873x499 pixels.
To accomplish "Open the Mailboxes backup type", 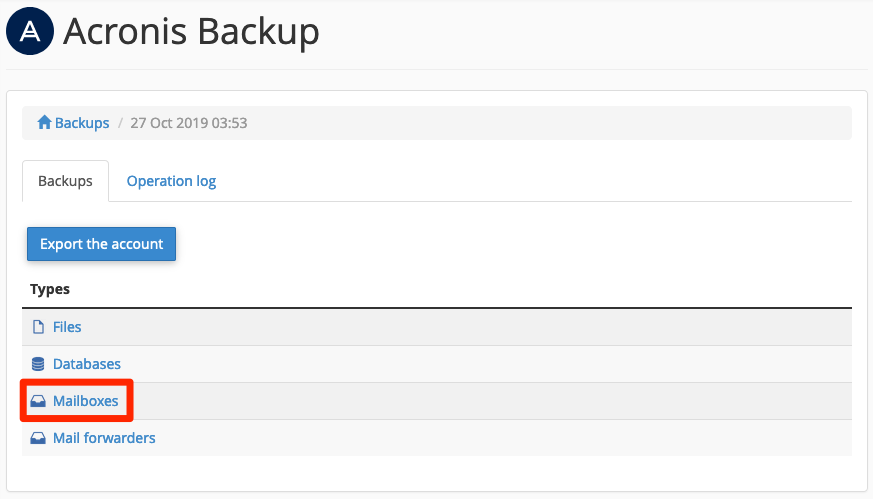I will click(x=85, y=401).
